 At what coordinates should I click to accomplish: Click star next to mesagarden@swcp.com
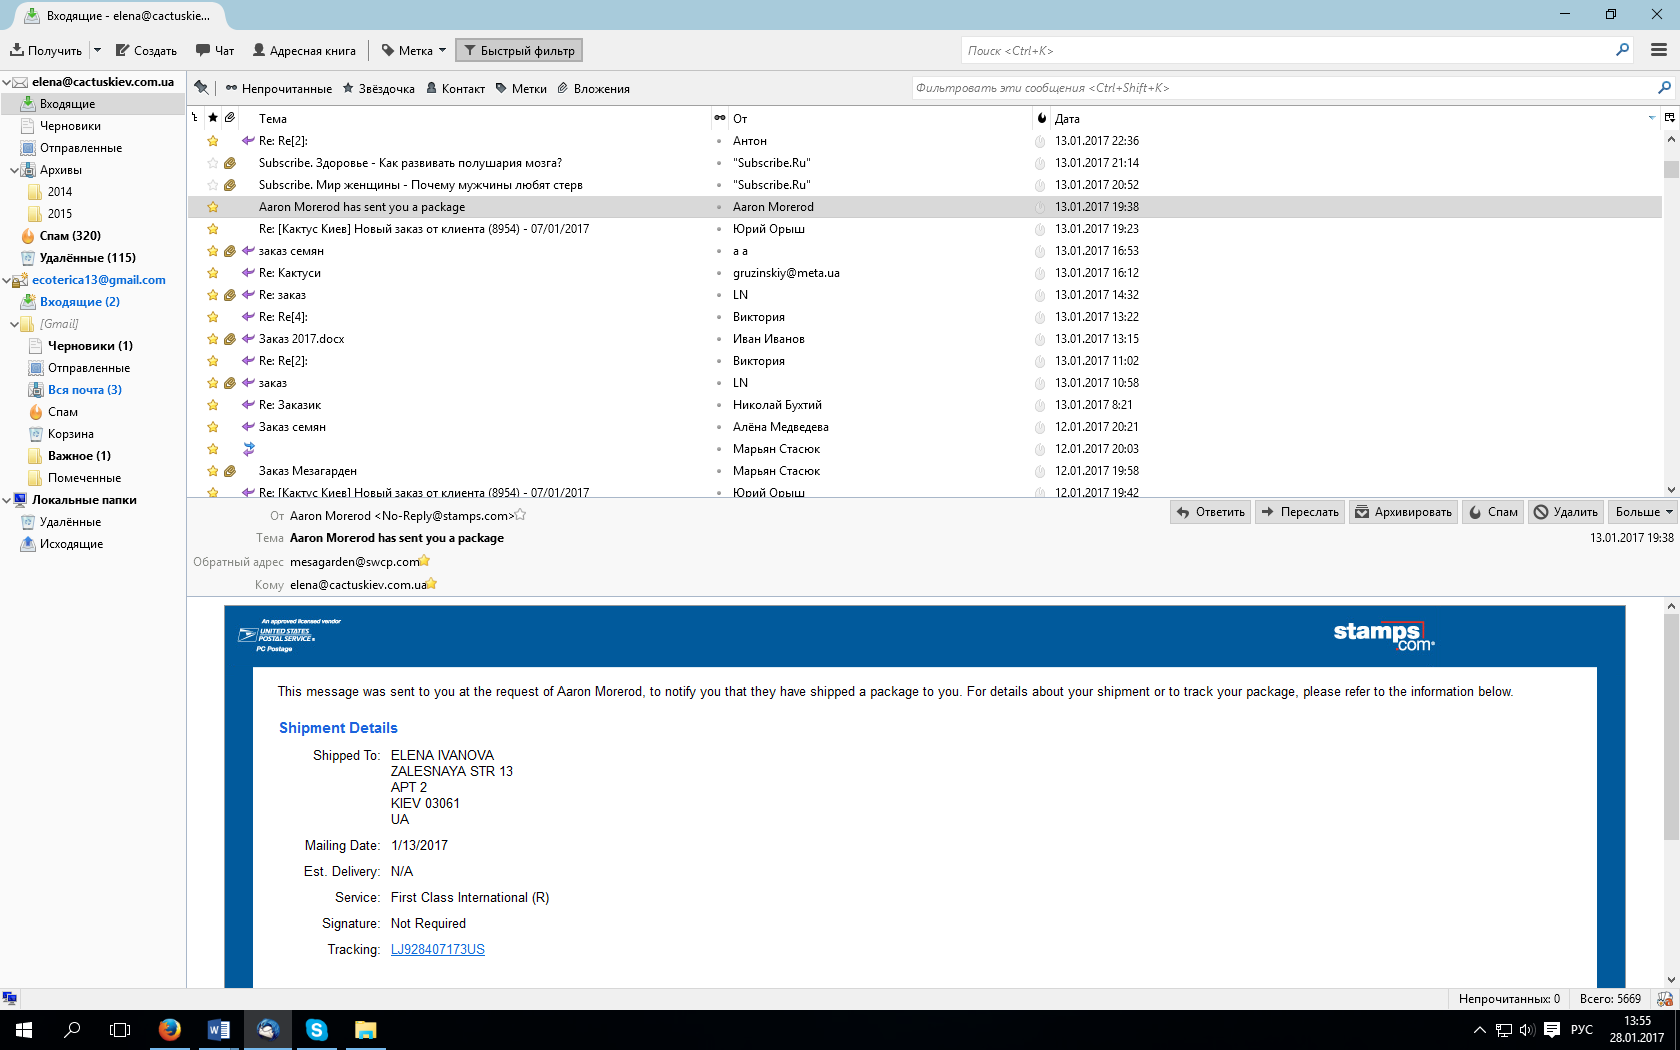tap(425, 561)
